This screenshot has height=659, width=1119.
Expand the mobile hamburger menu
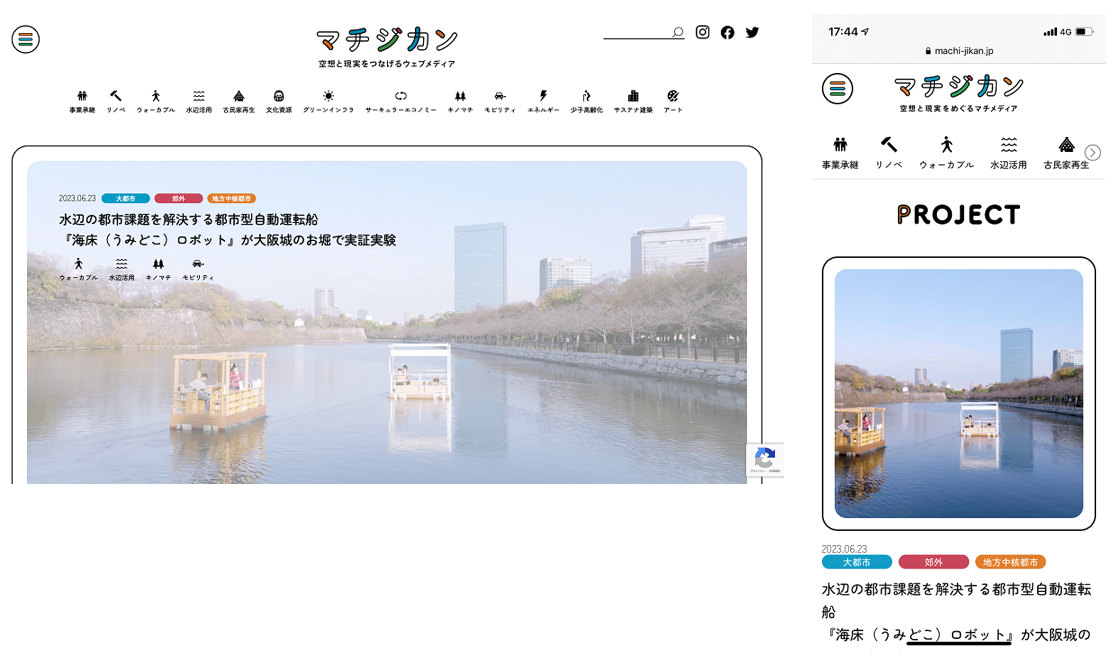(838, 89)
